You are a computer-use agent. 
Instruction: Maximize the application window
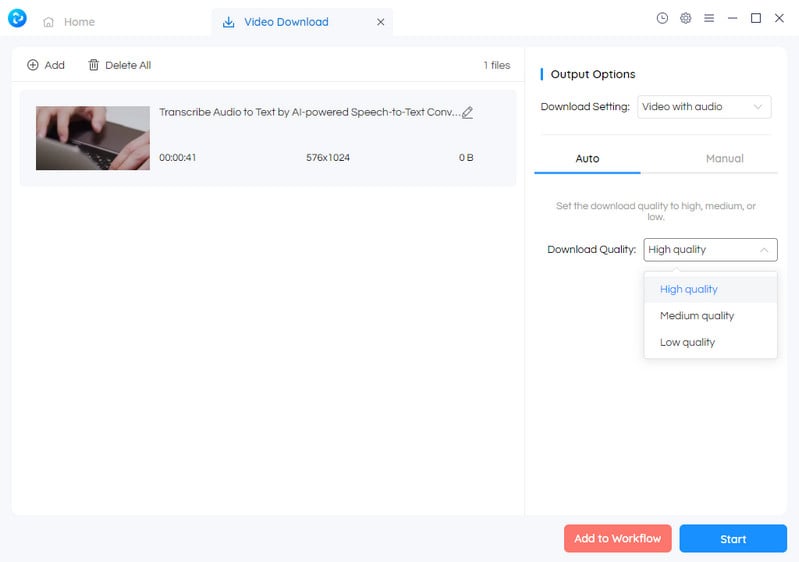tap(756, 18)
